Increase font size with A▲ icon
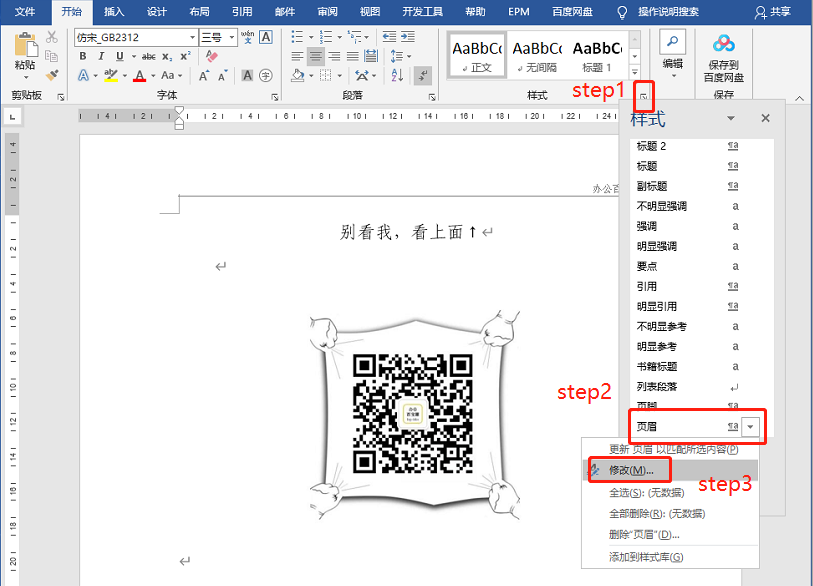813x586 pixels. [204, 76]
